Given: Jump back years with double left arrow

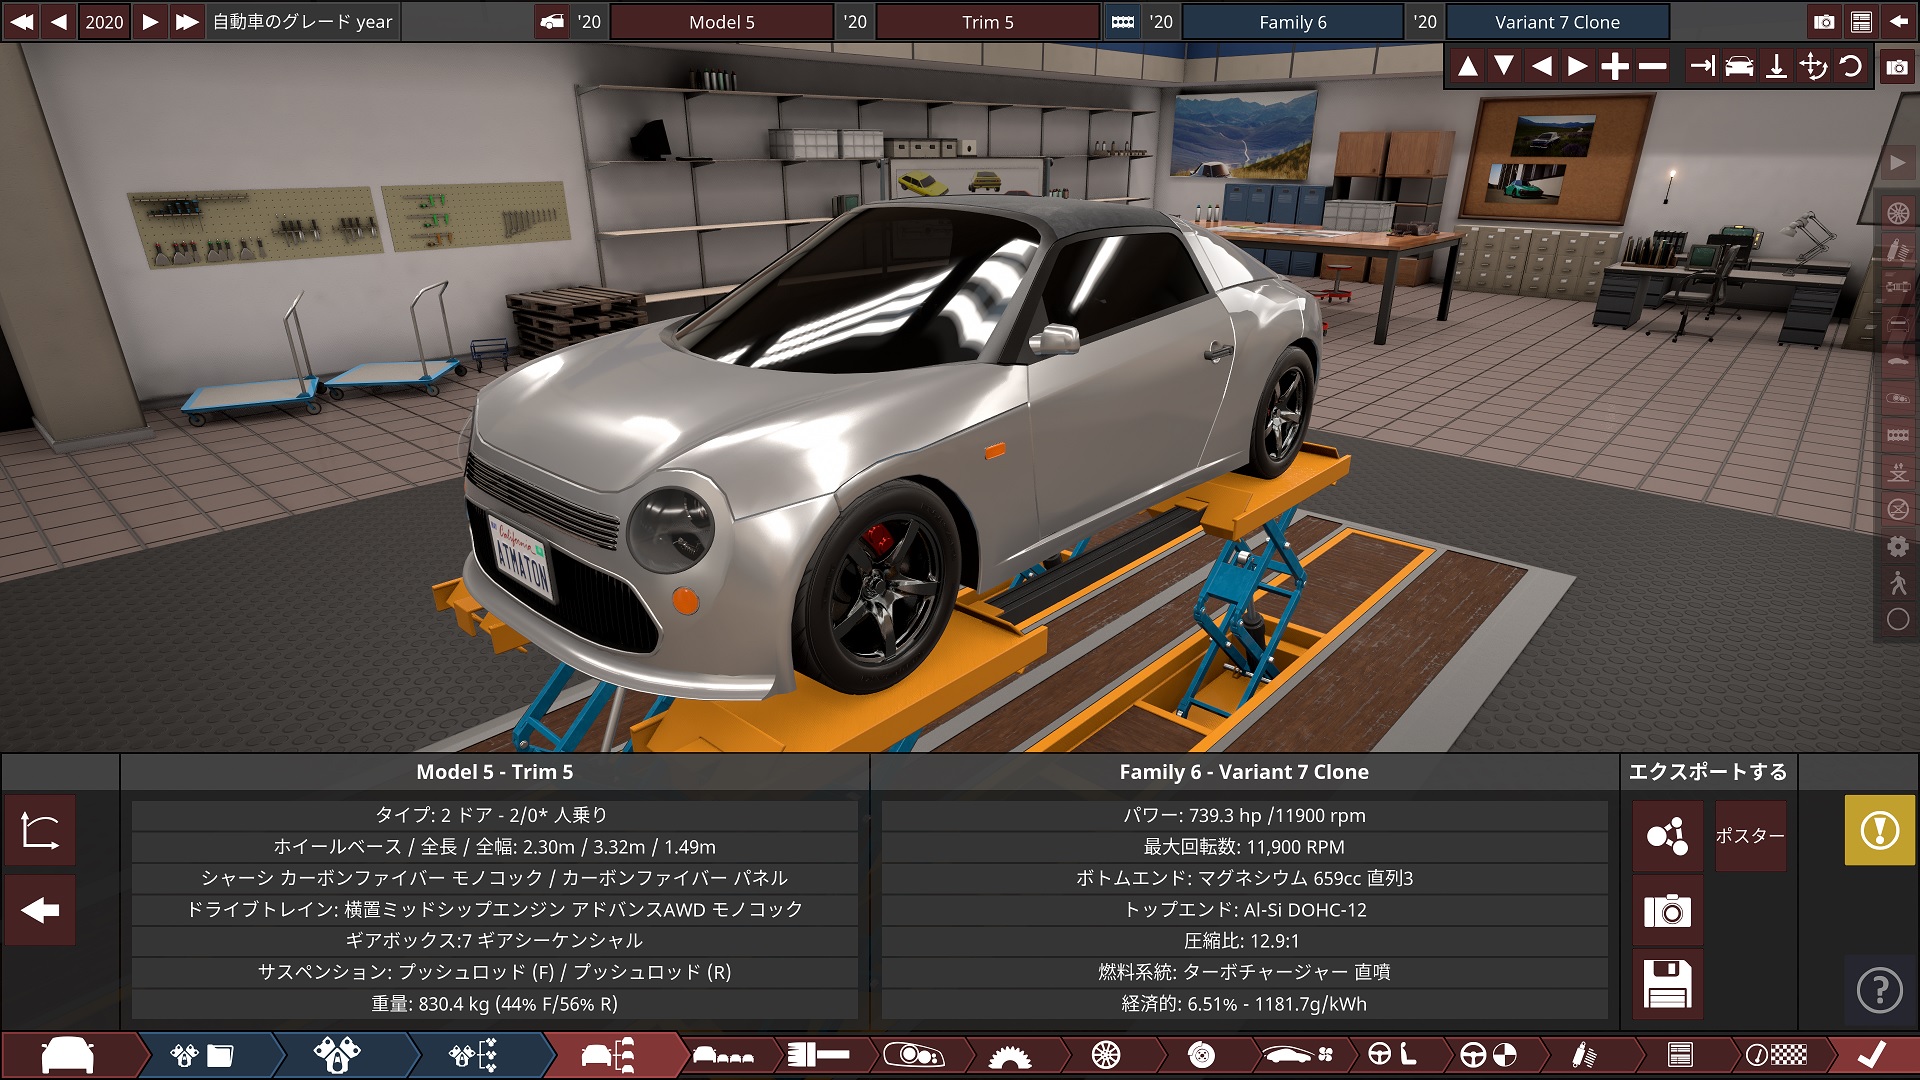Looking at the screenshot, I should coord(21,21).
